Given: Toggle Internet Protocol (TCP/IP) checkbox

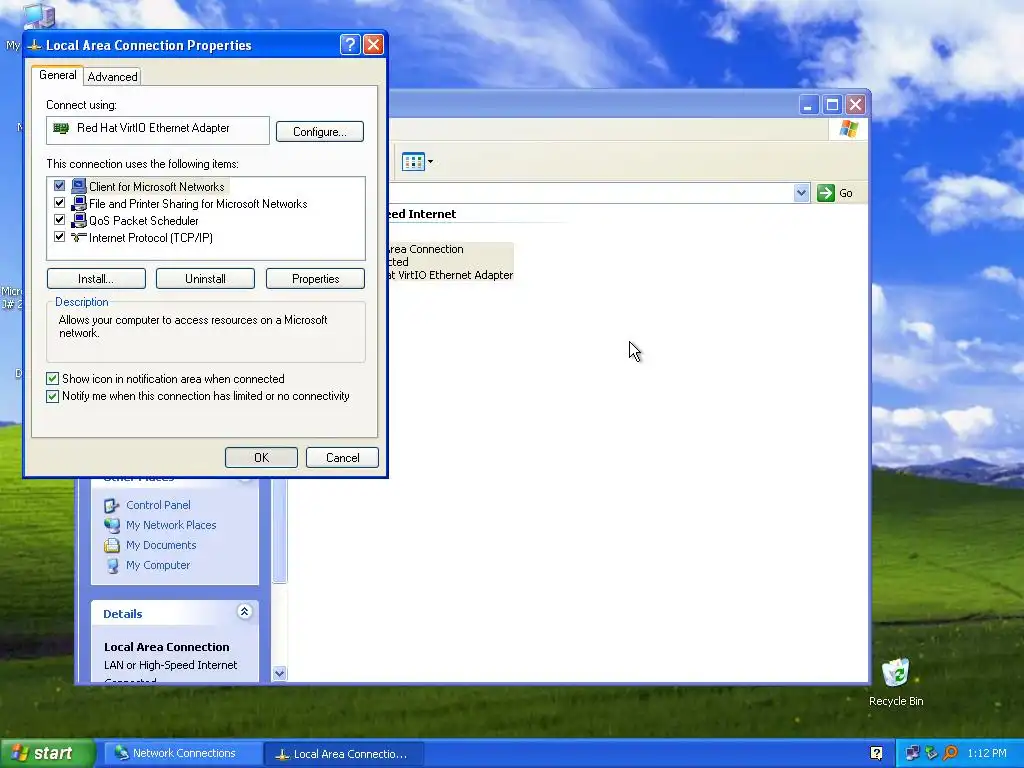Looking at the screenshot, I should 59,237.
